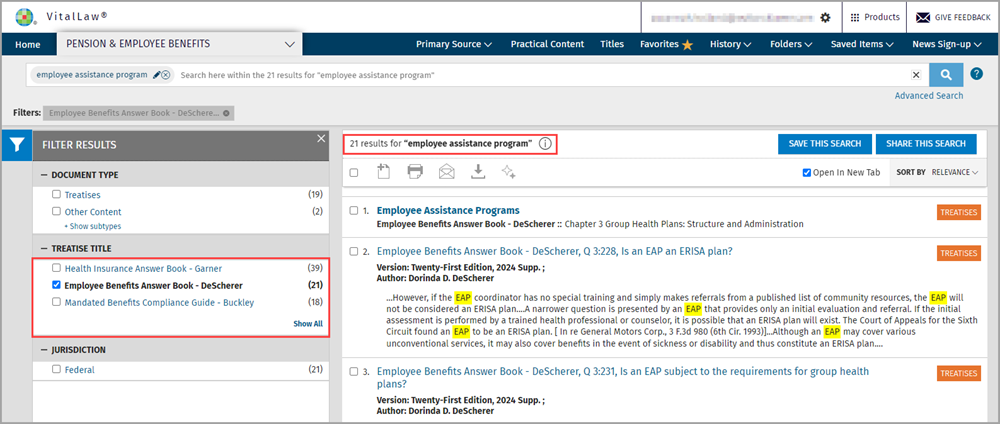Open the Favorites menu item
Screen dimensions: 1000x425
click(659, 44)
